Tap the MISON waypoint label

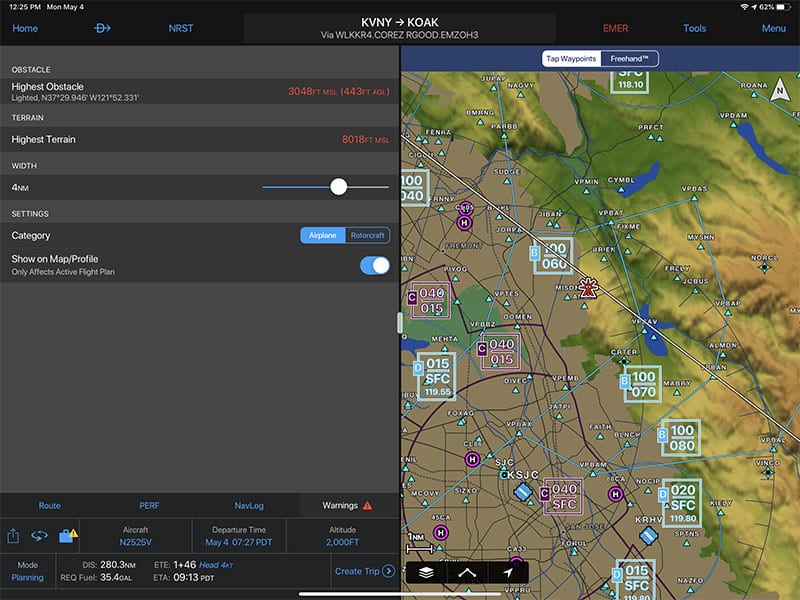pyautogui.click(x=566, y=288)
